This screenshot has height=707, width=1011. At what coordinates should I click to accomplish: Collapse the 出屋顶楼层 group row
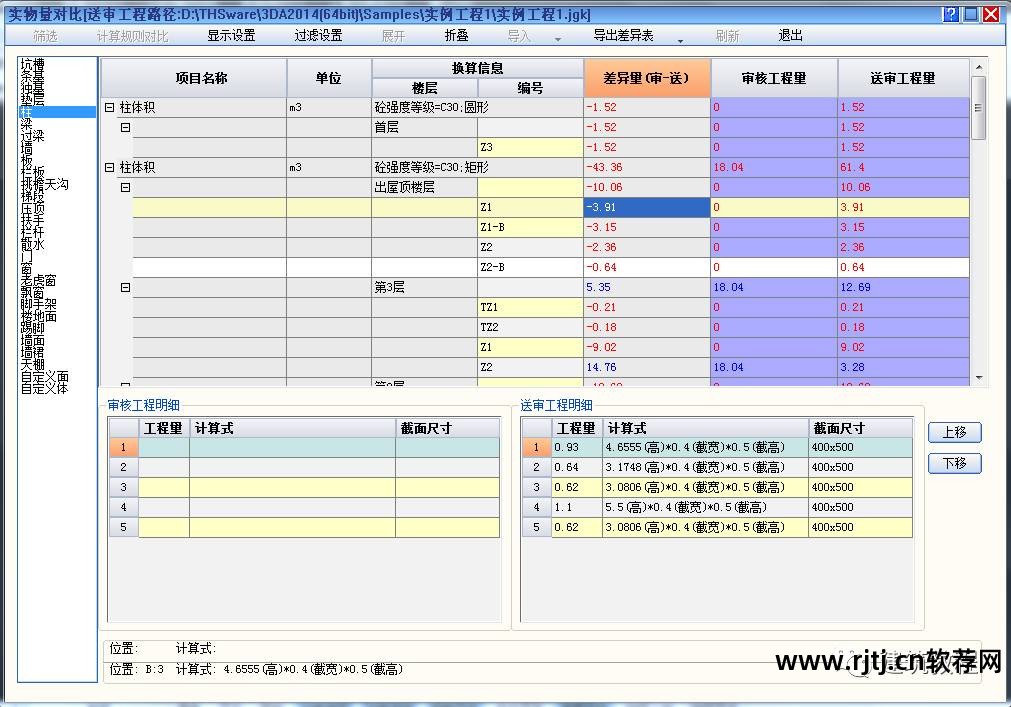(124, 187)
